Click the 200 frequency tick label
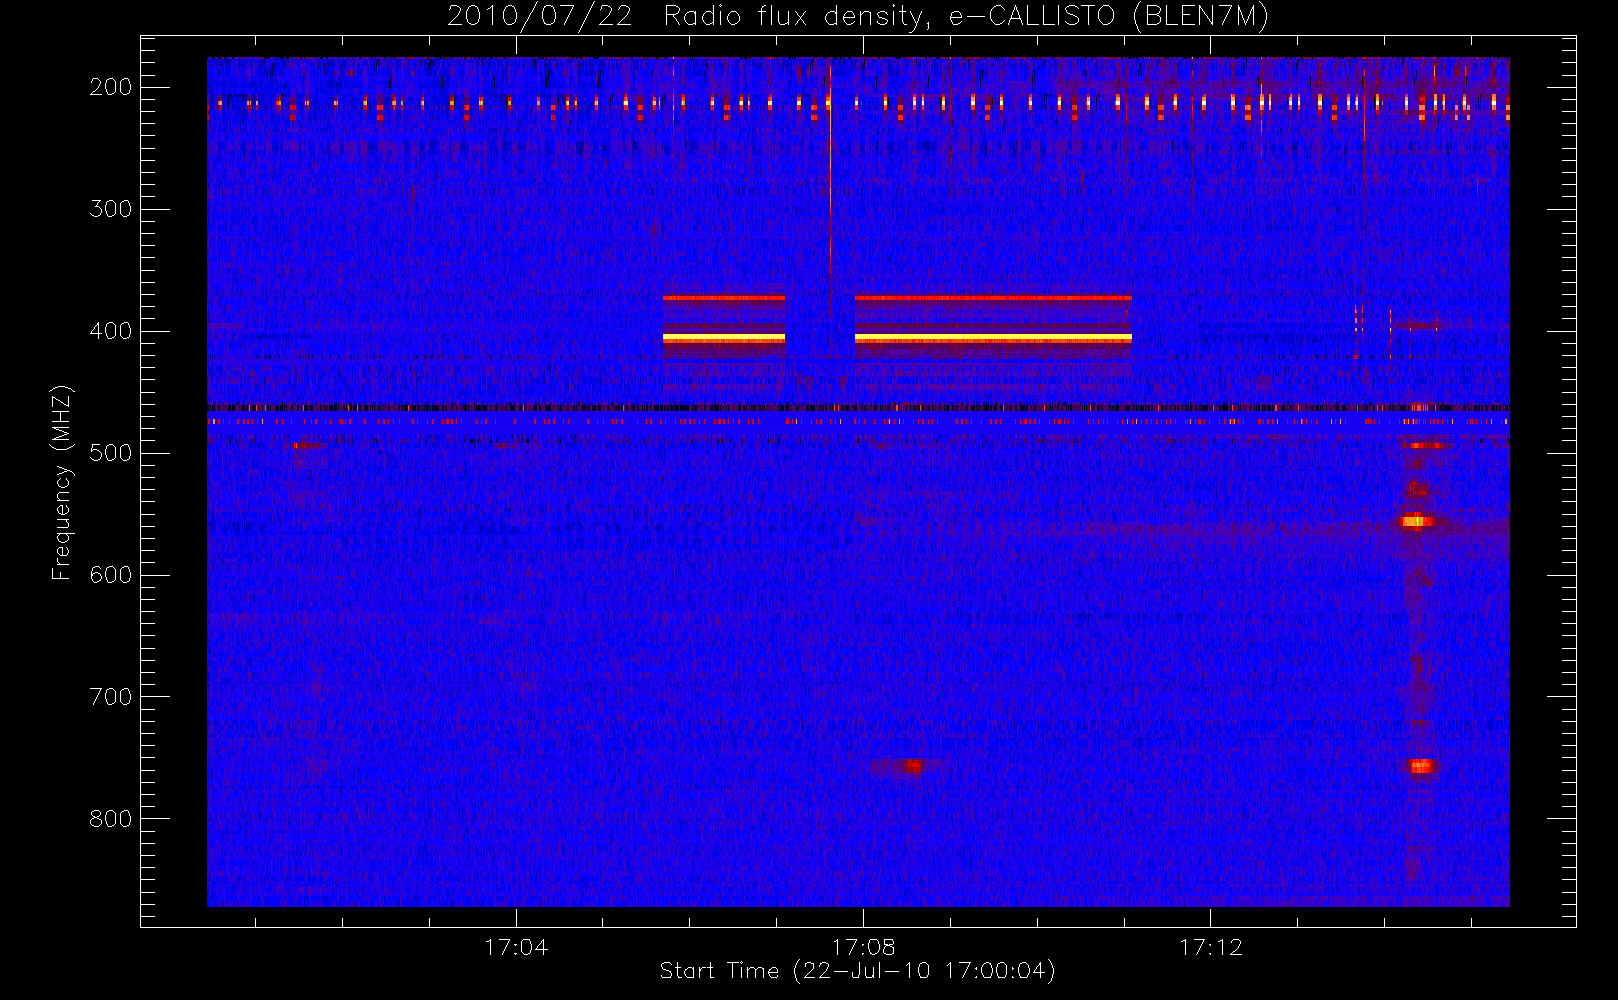The width and height of the screenshot is (1618, 1000). 110,87
